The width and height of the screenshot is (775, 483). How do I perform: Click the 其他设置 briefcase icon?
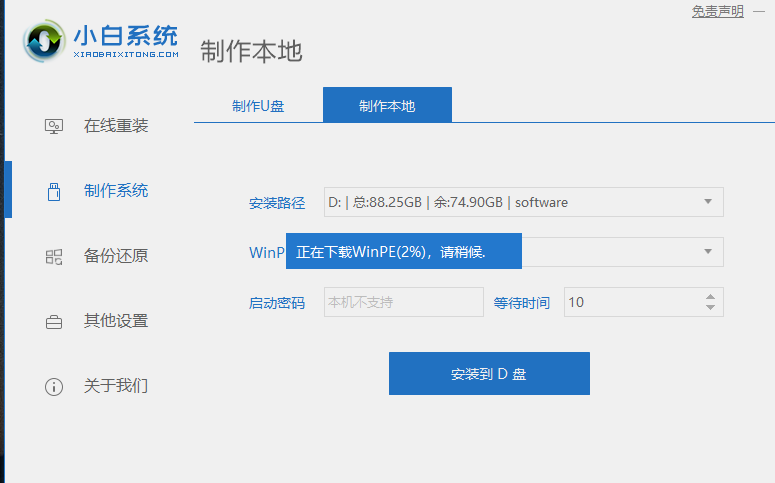tap(54, 322)
